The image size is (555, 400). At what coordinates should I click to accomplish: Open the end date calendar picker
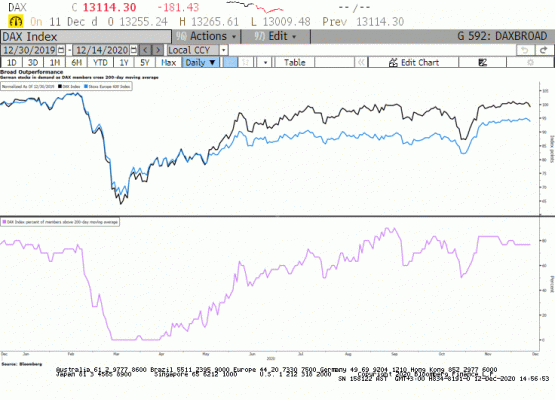(x=133, y=50)
